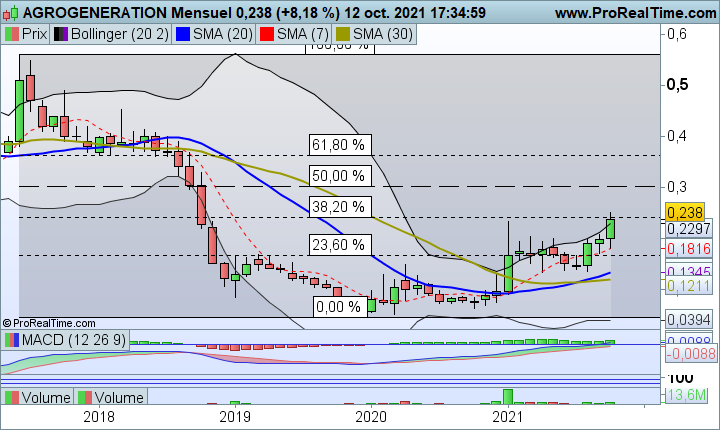
Task: Click the AGROGENERATION Mensuel title text
Action: [x=127, y=13]
